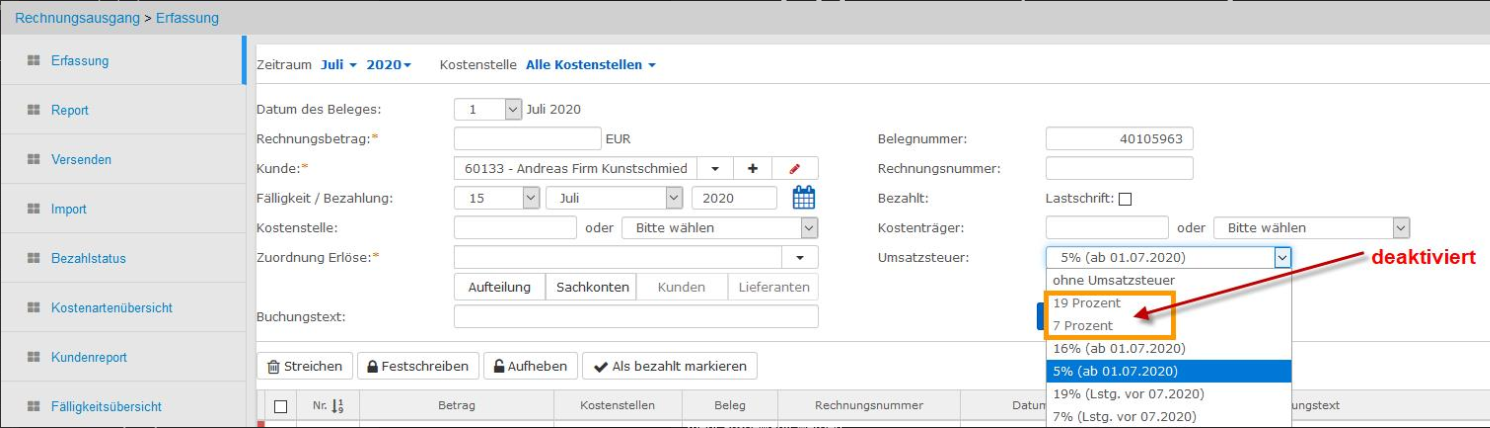
Task: Select the 19 Prozent option
Action: tap(1169, 303)
